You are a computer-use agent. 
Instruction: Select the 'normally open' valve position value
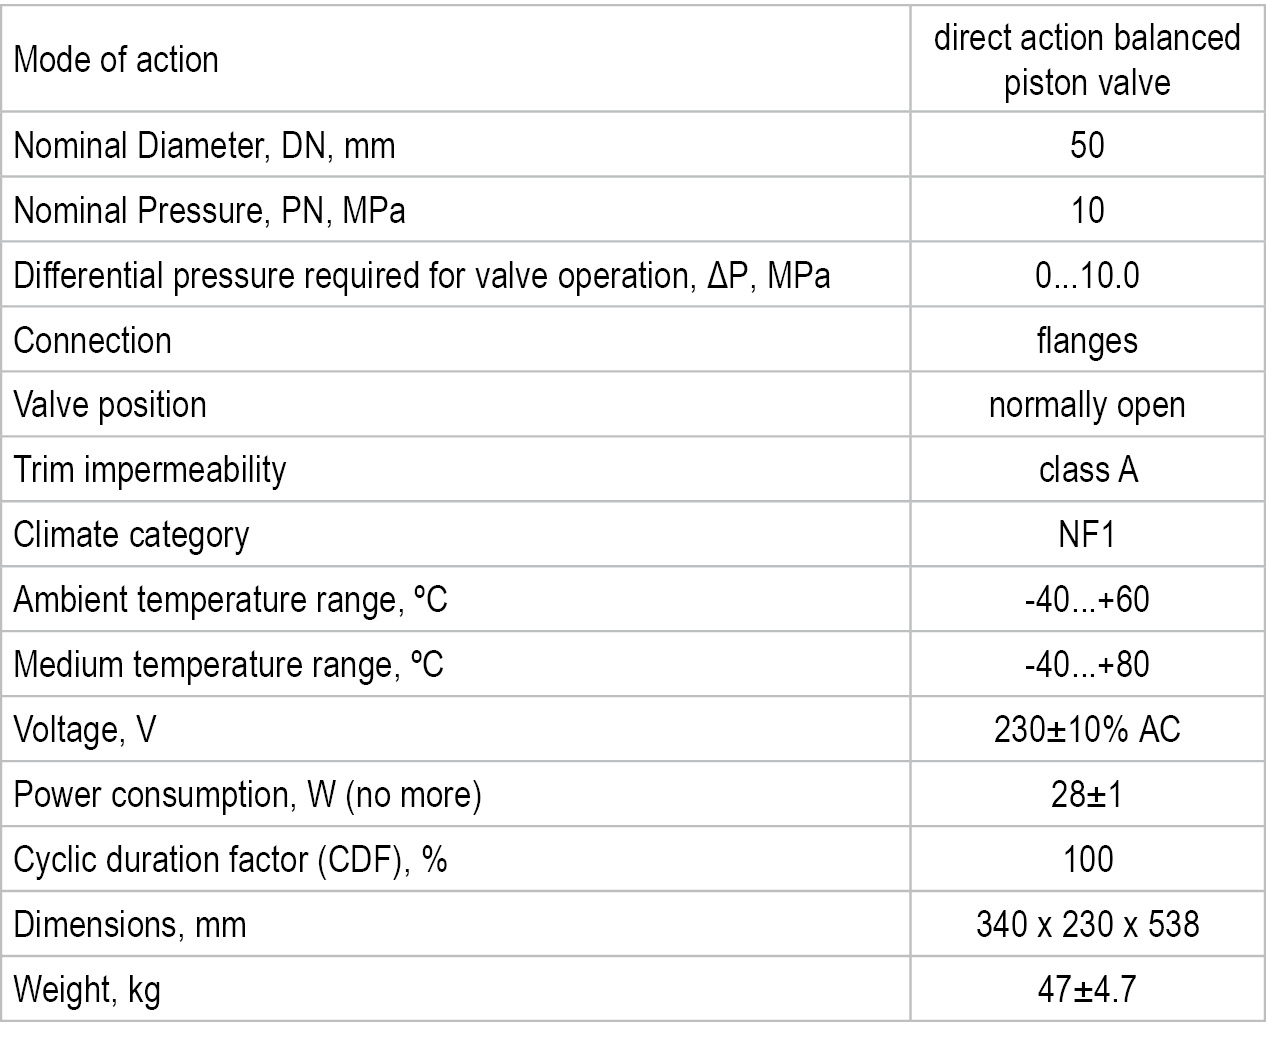1087,405
